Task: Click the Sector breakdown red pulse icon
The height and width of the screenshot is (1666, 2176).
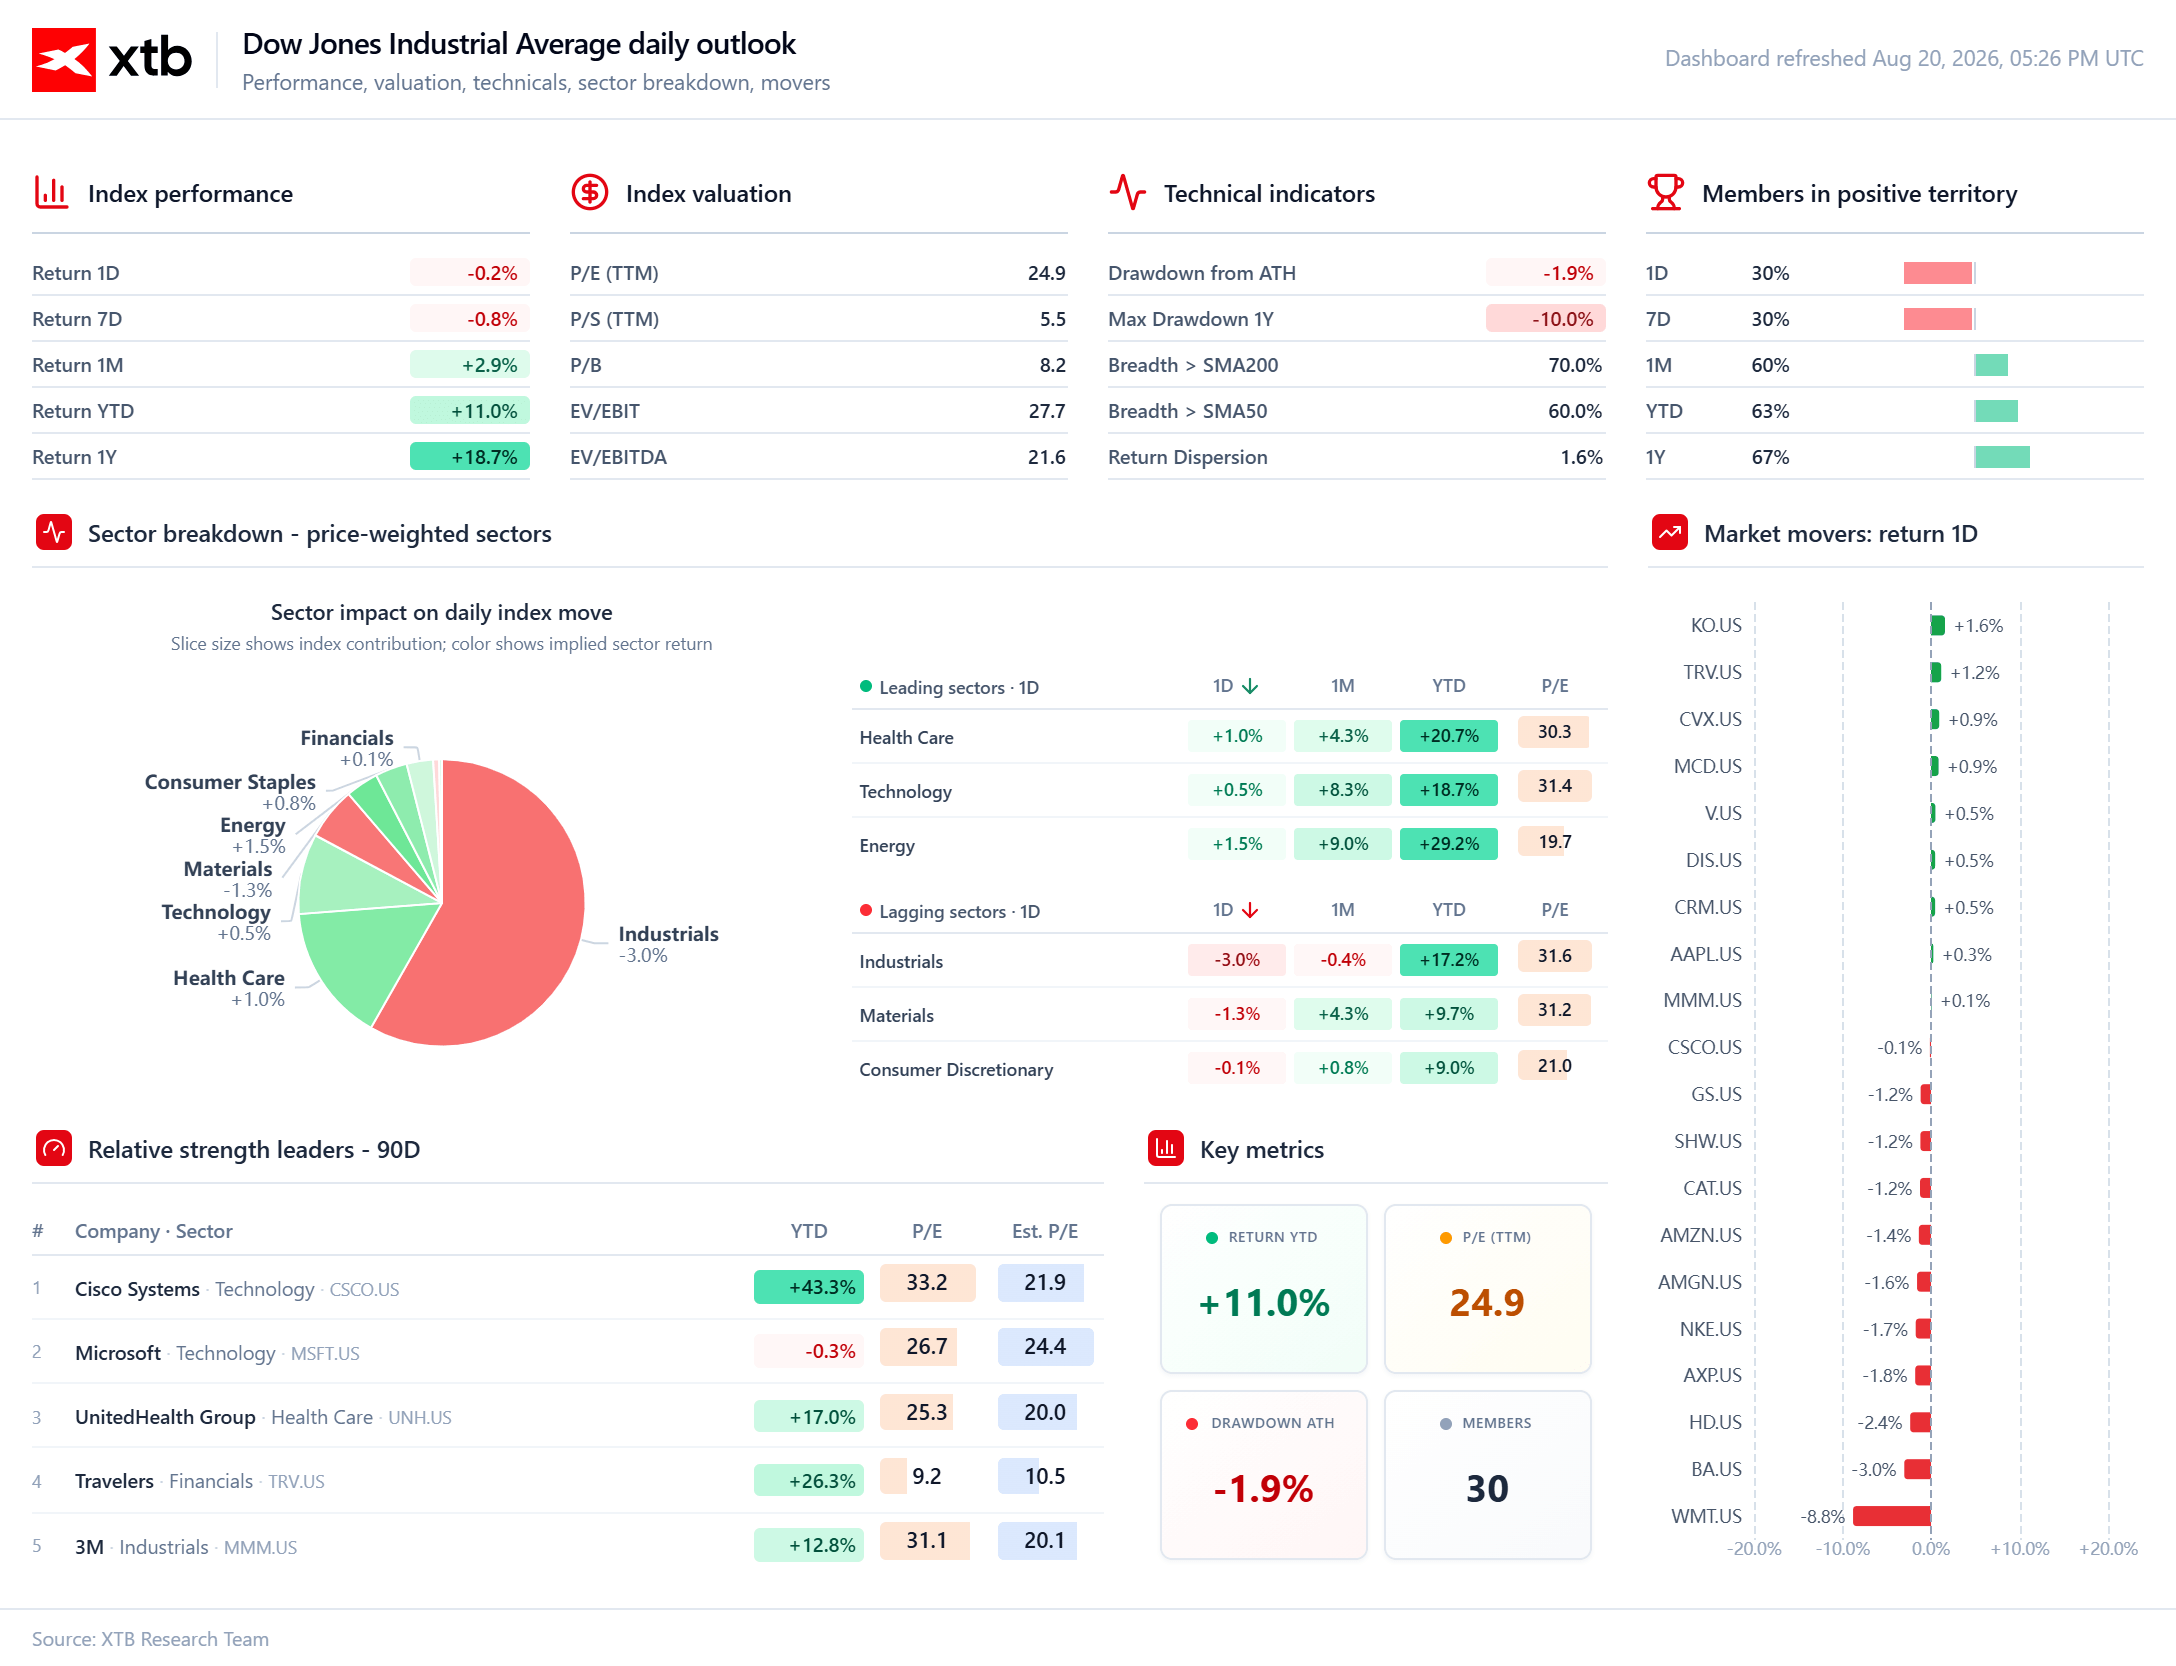Action: 54,532
